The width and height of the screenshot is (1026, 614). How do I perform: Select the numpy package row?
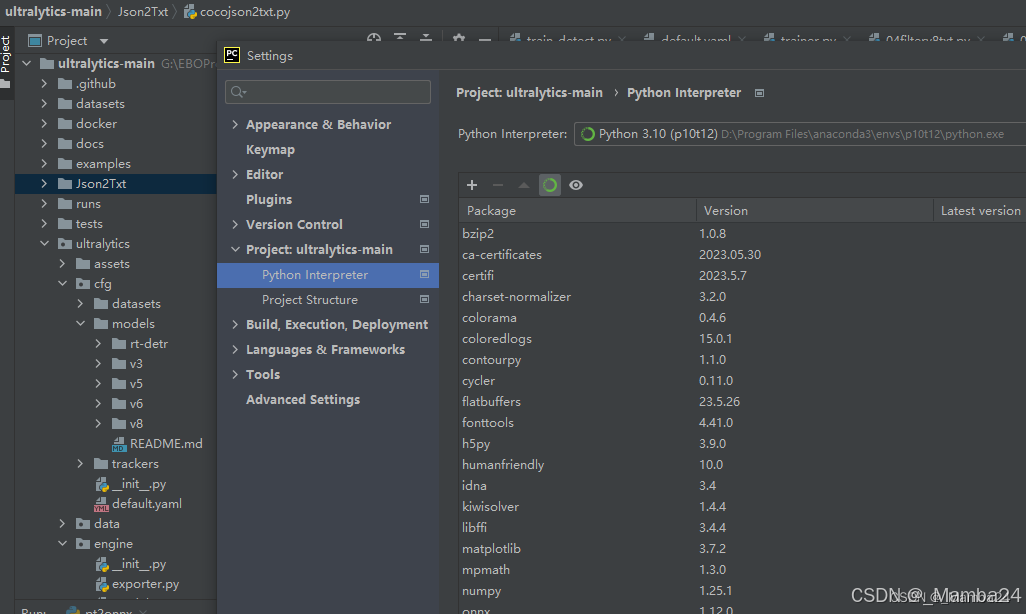(x=743, y=590)
